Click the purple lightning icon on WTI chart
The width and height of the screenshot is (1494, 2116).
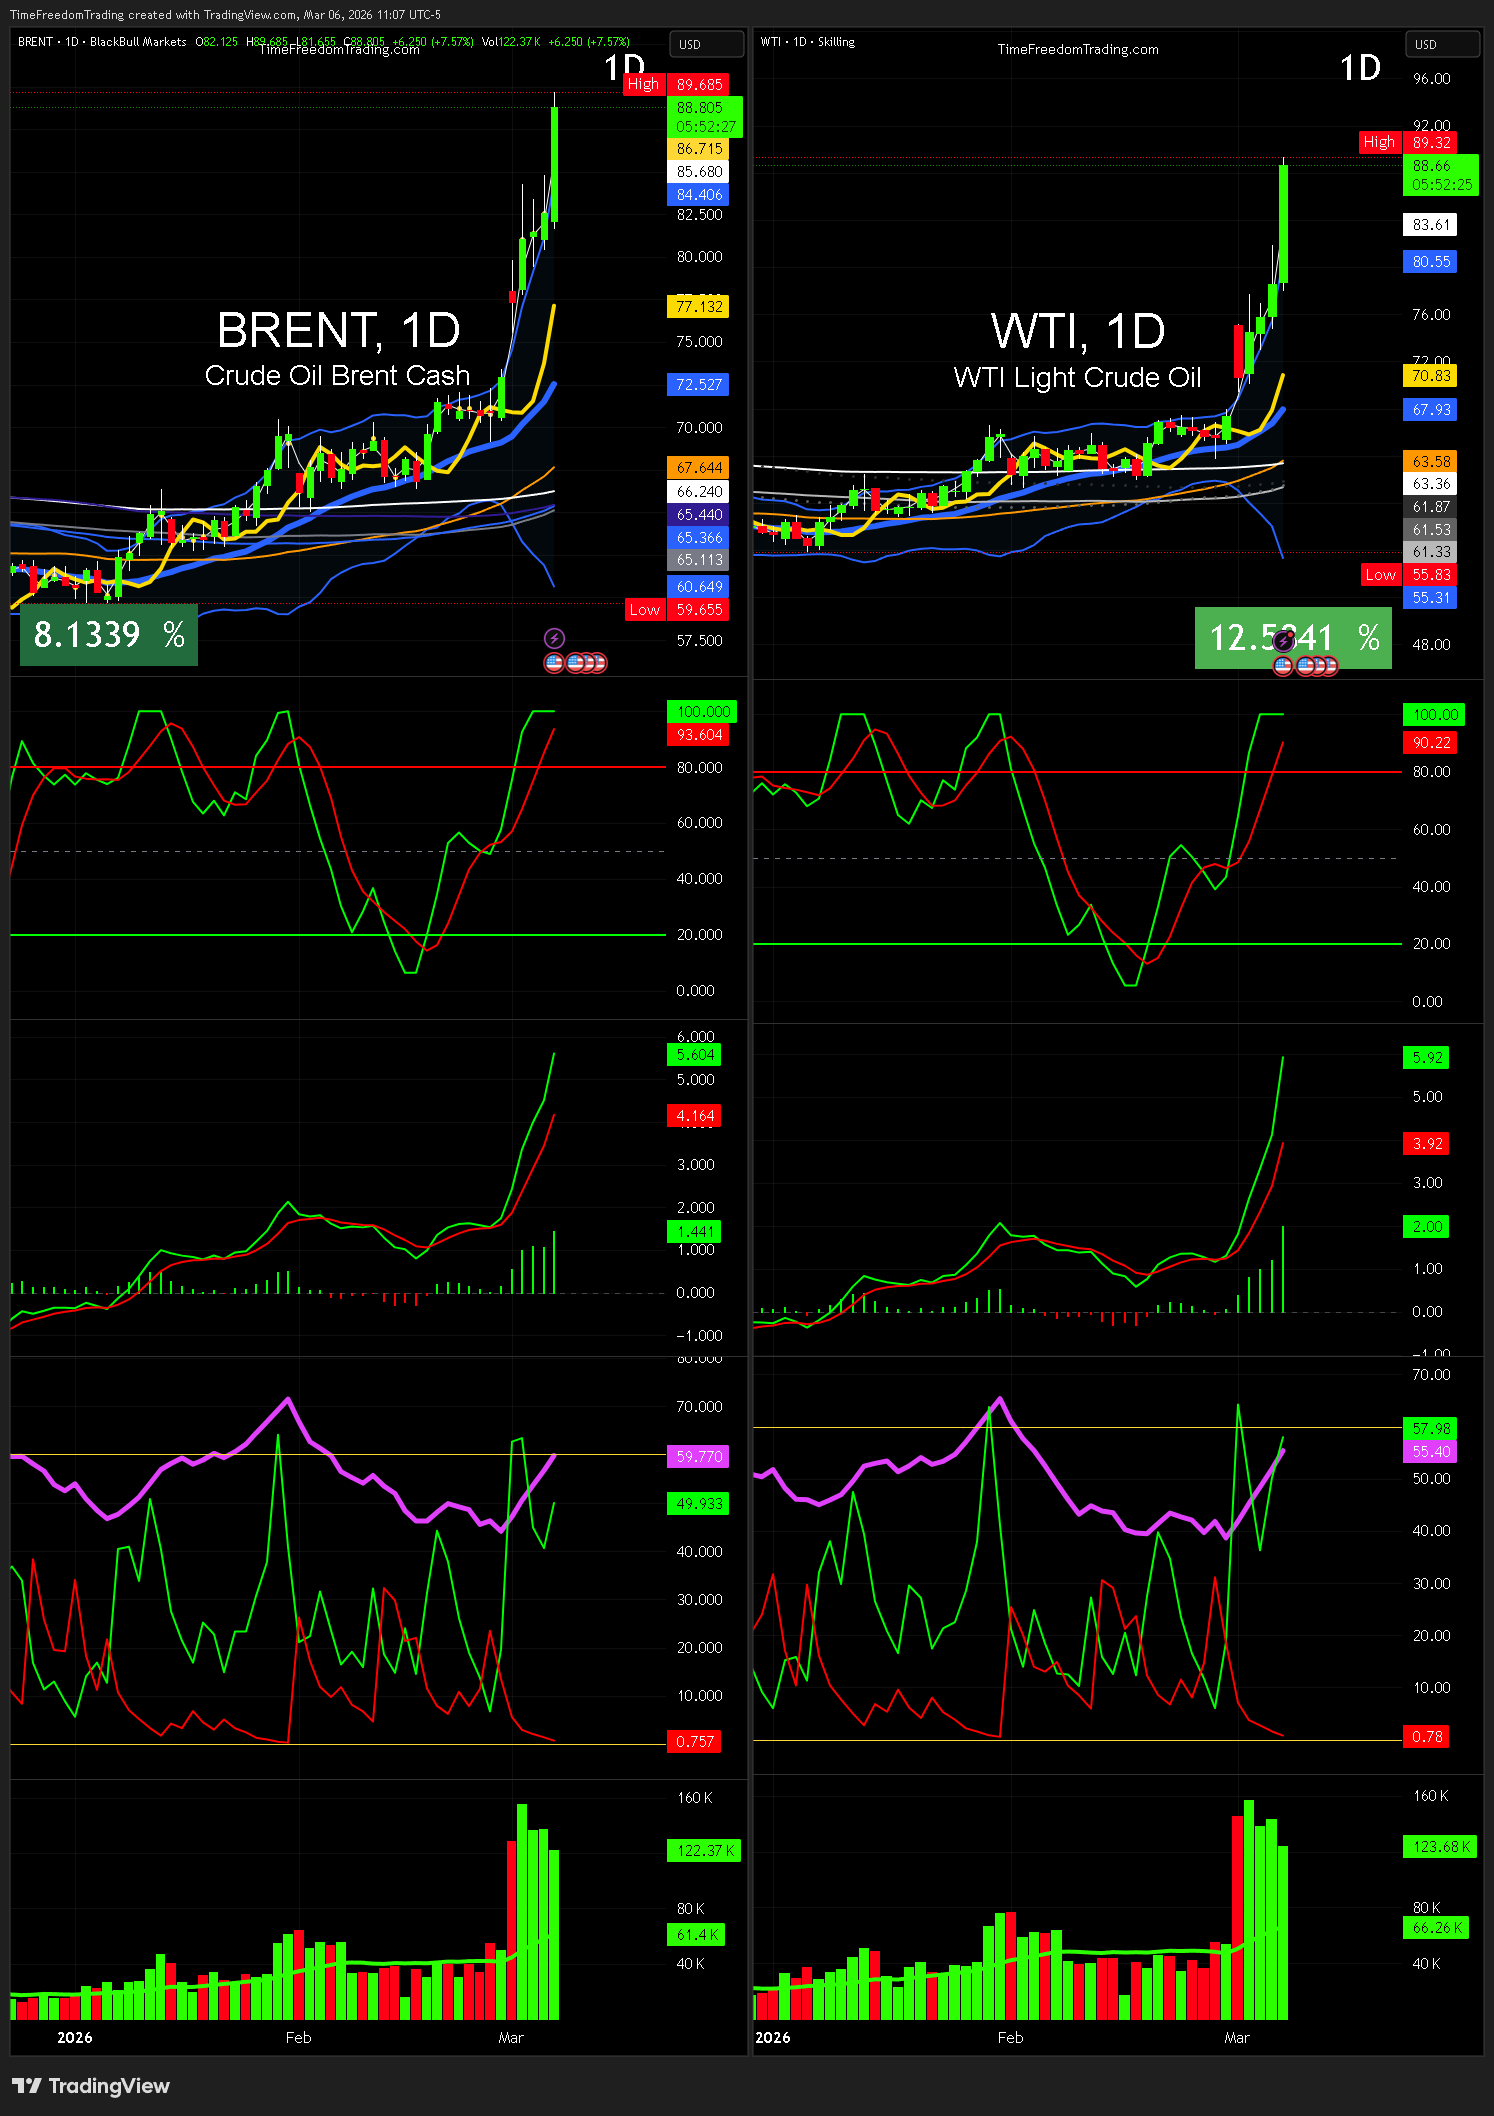click(1284, 641)
